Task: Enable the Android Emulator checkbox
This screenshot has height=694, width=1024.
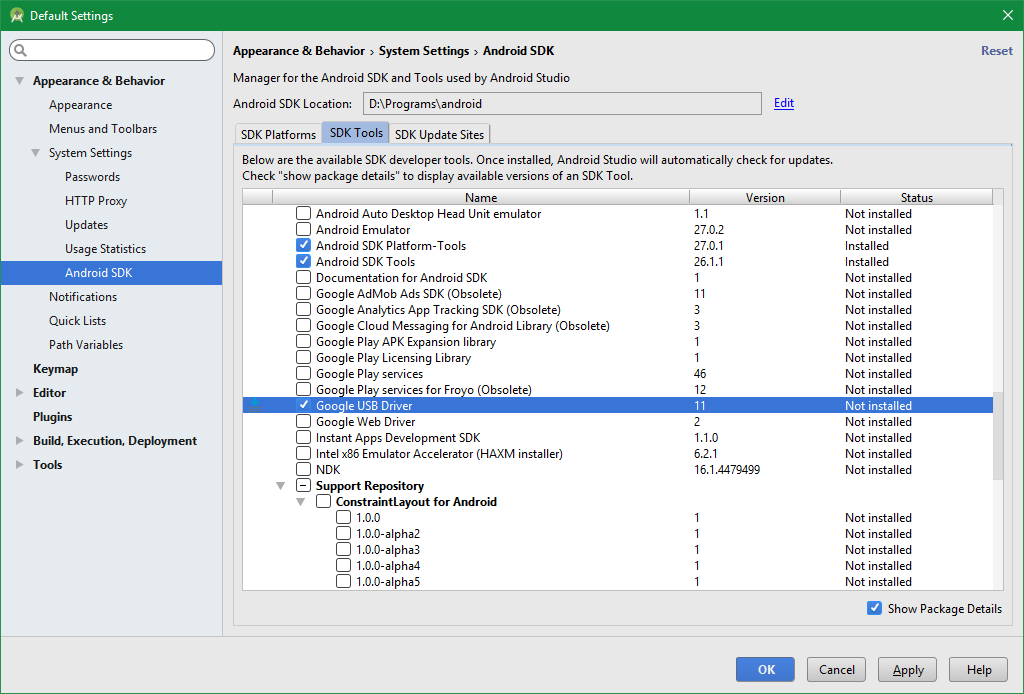Action: tap(303, 229)
